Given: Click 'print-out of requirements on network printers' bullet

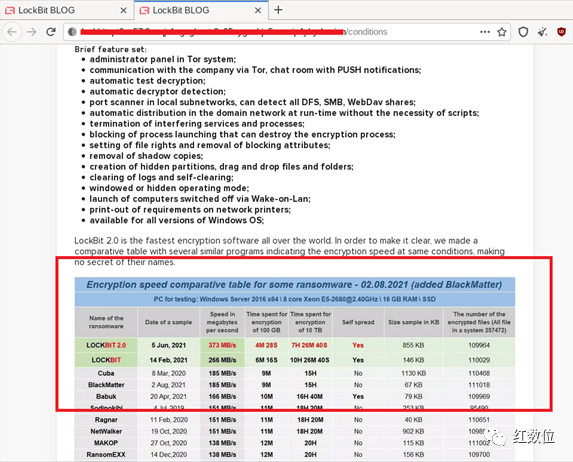Looking at the screenshot, I should click(190, 209).
